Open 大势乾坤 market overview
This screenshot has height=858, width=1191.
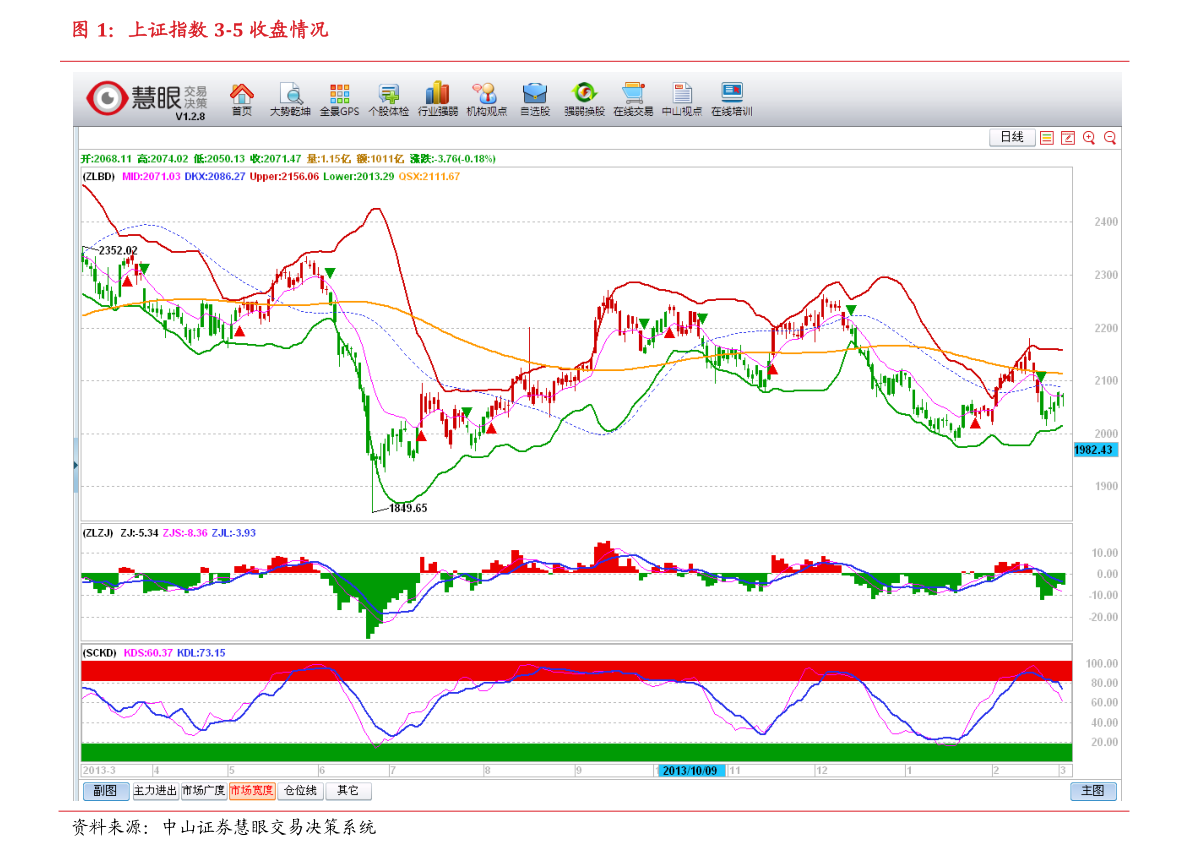point(290,99)
